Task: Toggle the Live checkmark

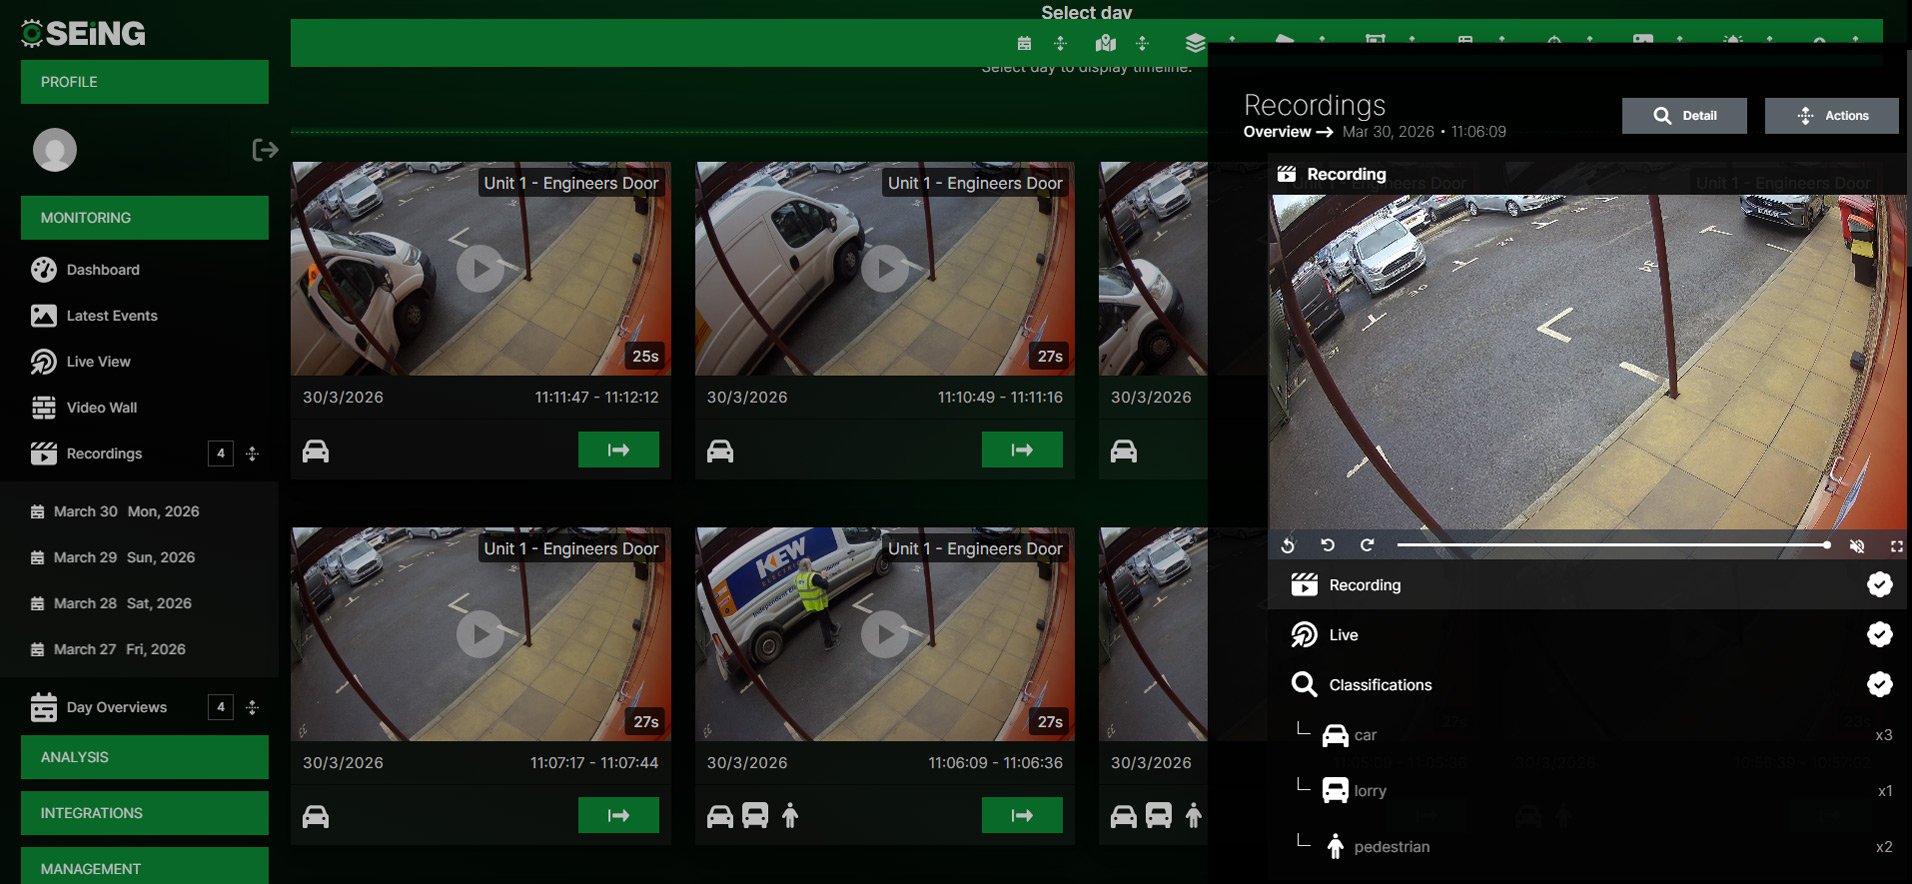Action: (x=1880, y=635)
